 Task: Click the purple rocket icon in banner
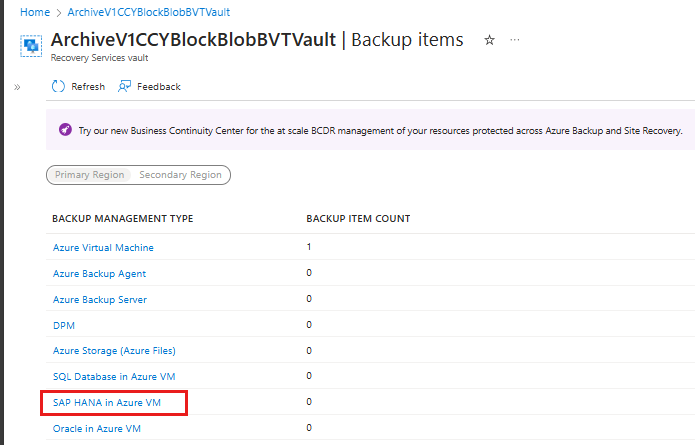click(65, 130)
